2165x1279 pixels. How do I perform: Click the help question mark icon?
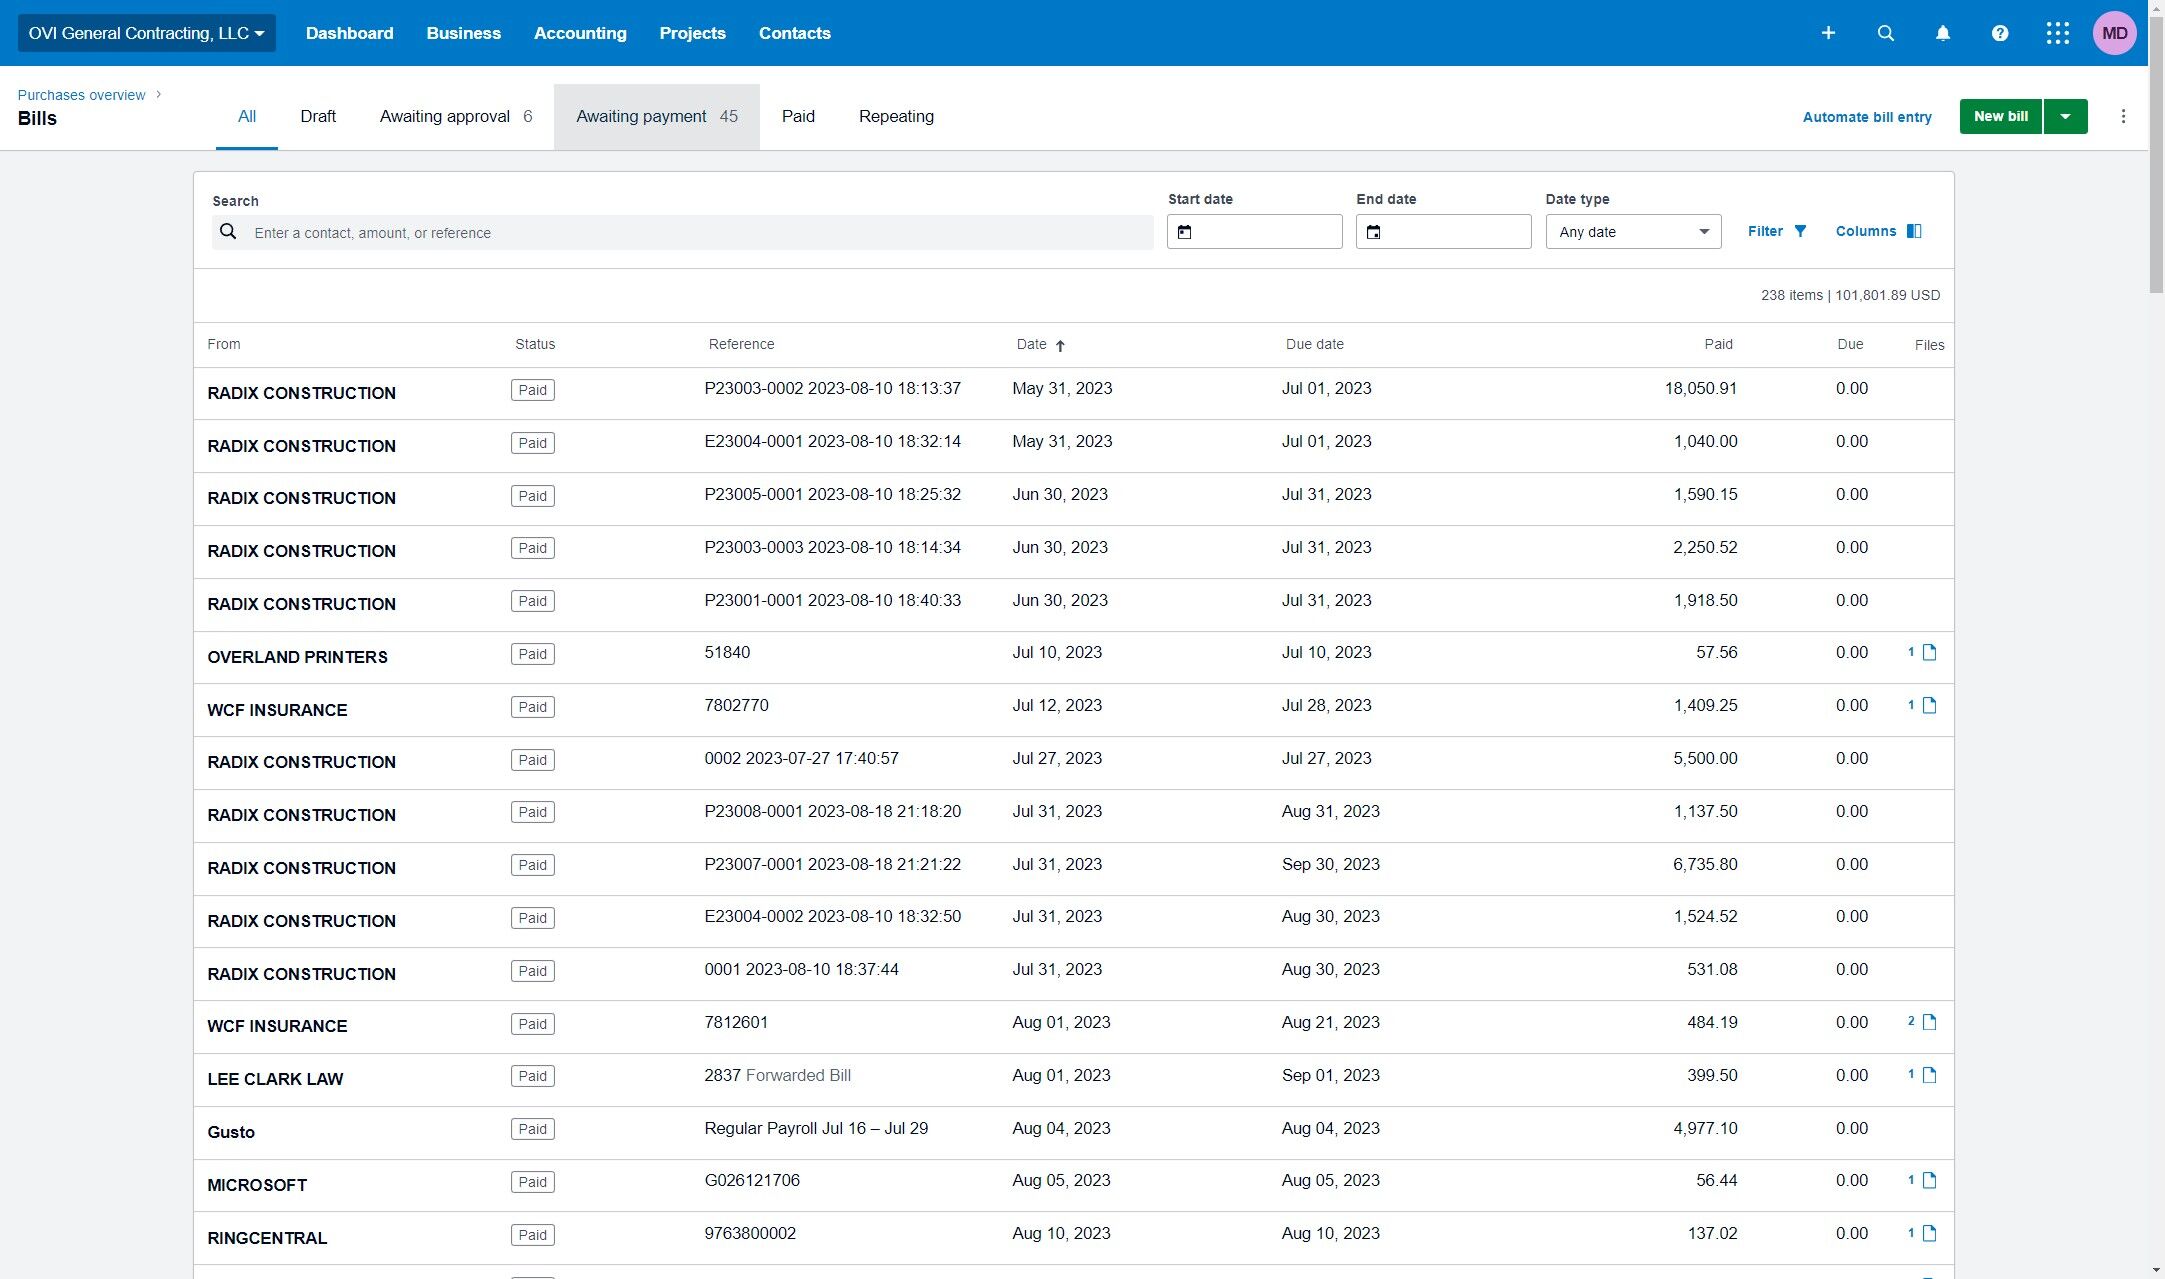pyautogui.click(x=1999, y=33)
